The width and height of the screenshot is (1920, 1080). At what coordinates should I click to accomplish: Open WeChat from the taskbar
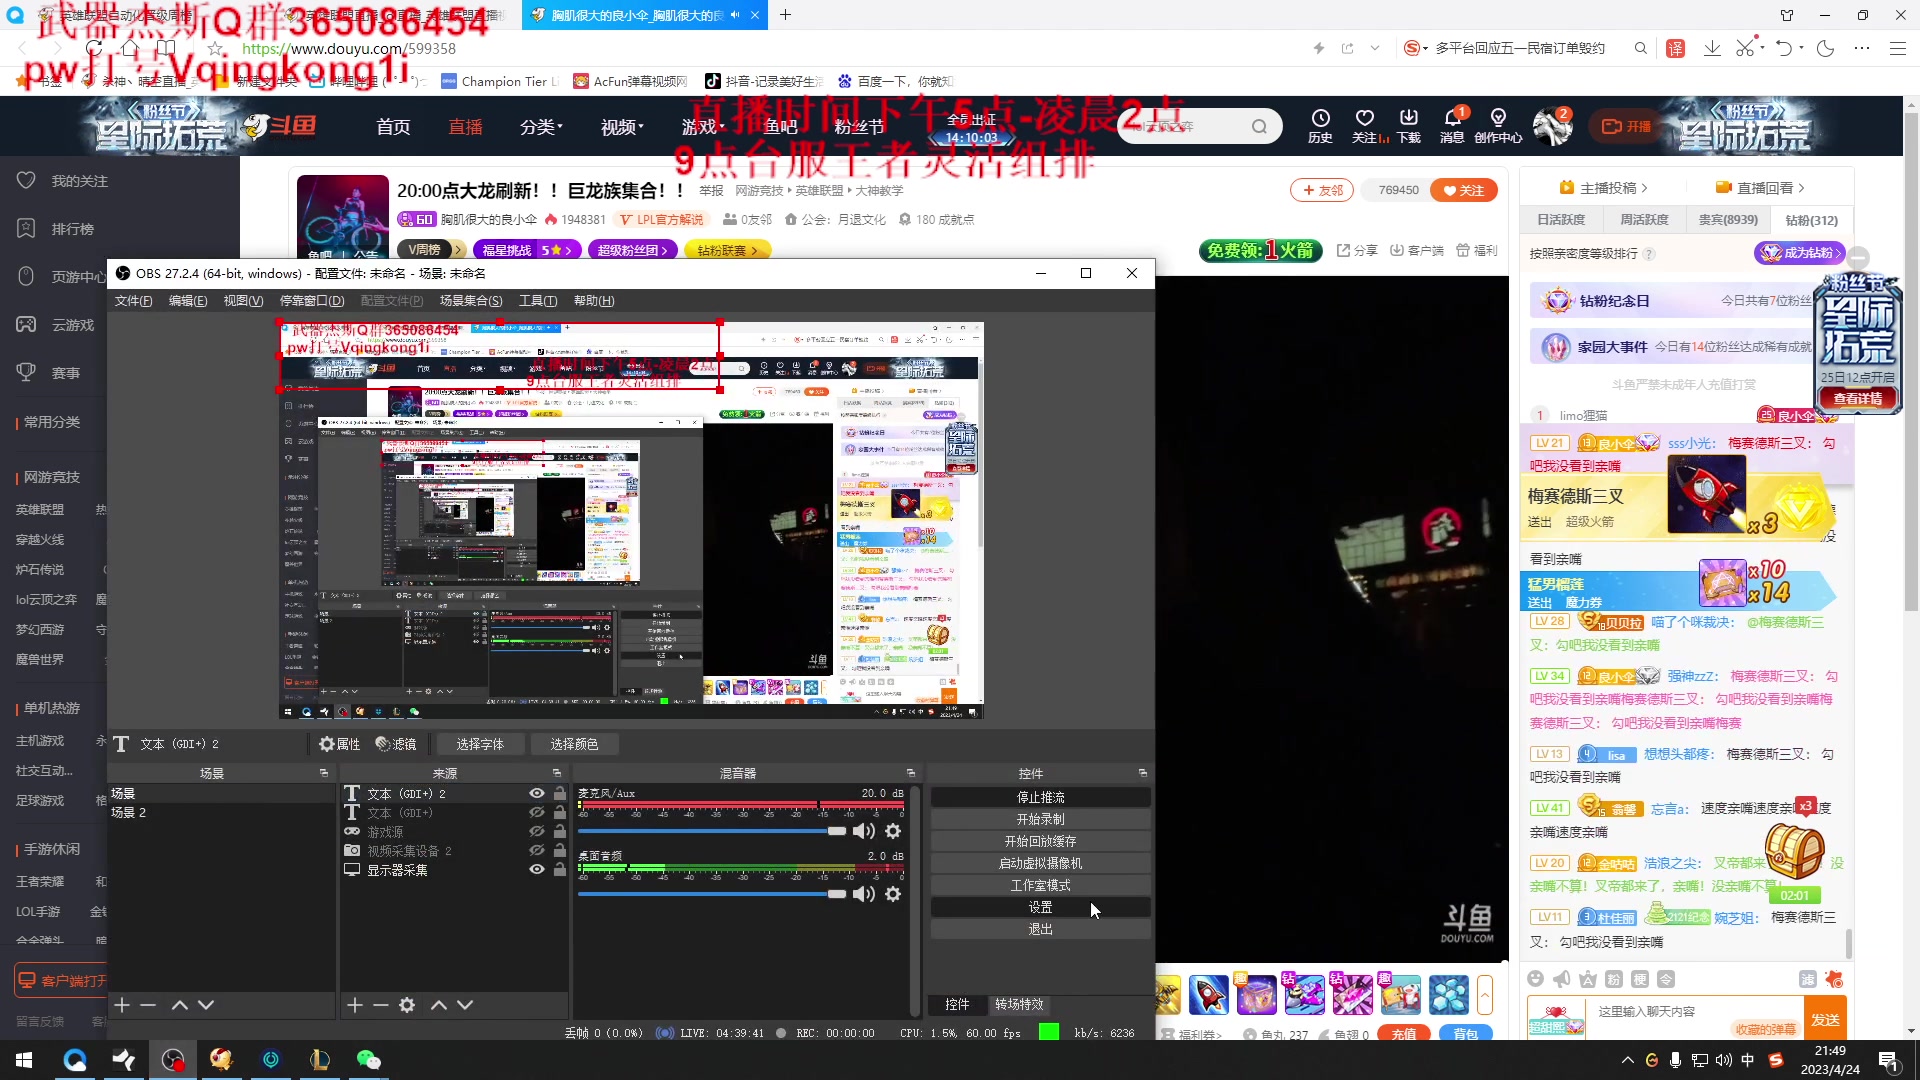368,1060
